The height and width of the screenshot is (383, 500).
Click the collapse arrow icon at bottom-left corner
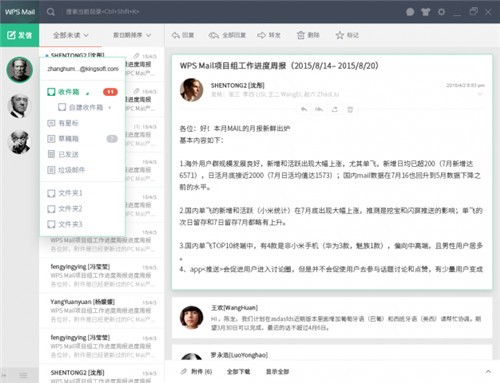pos(4,376)
